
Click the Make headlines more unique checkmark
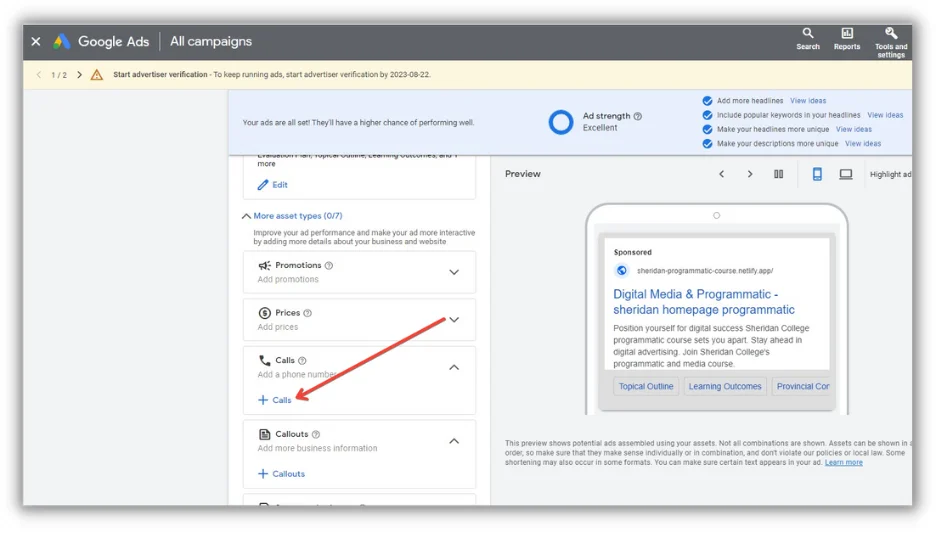[707, 130]
